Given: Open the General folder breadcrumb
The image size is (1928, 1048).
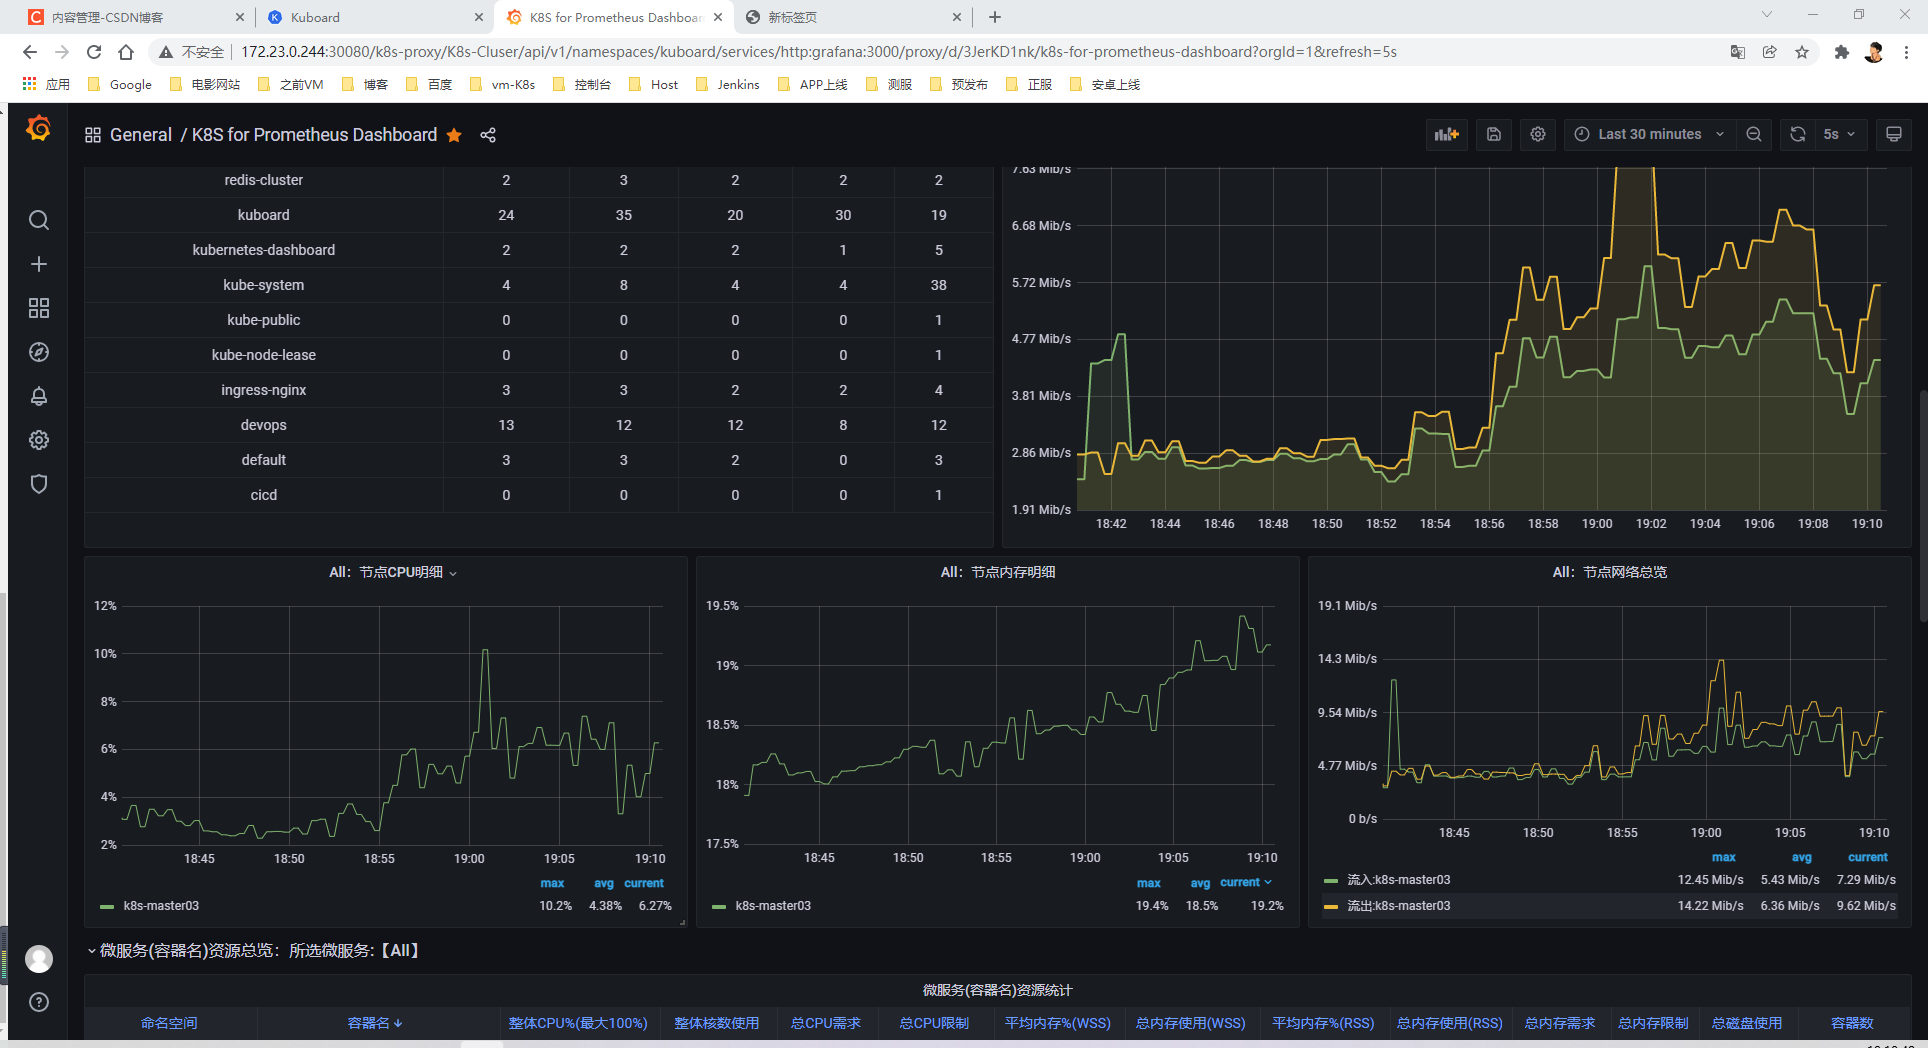Looking at the screenshot, I should tap(141, 135).
